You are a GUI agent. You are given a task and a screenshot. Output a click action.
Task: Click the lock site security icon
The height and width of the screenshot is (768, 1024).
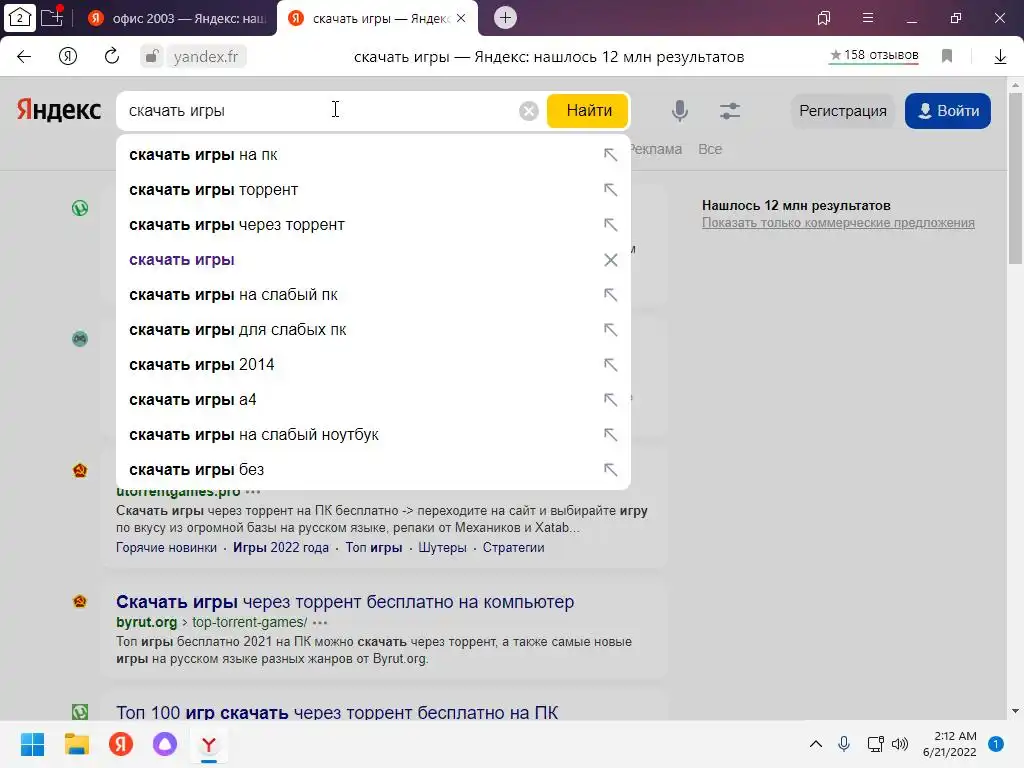[152, 57]
